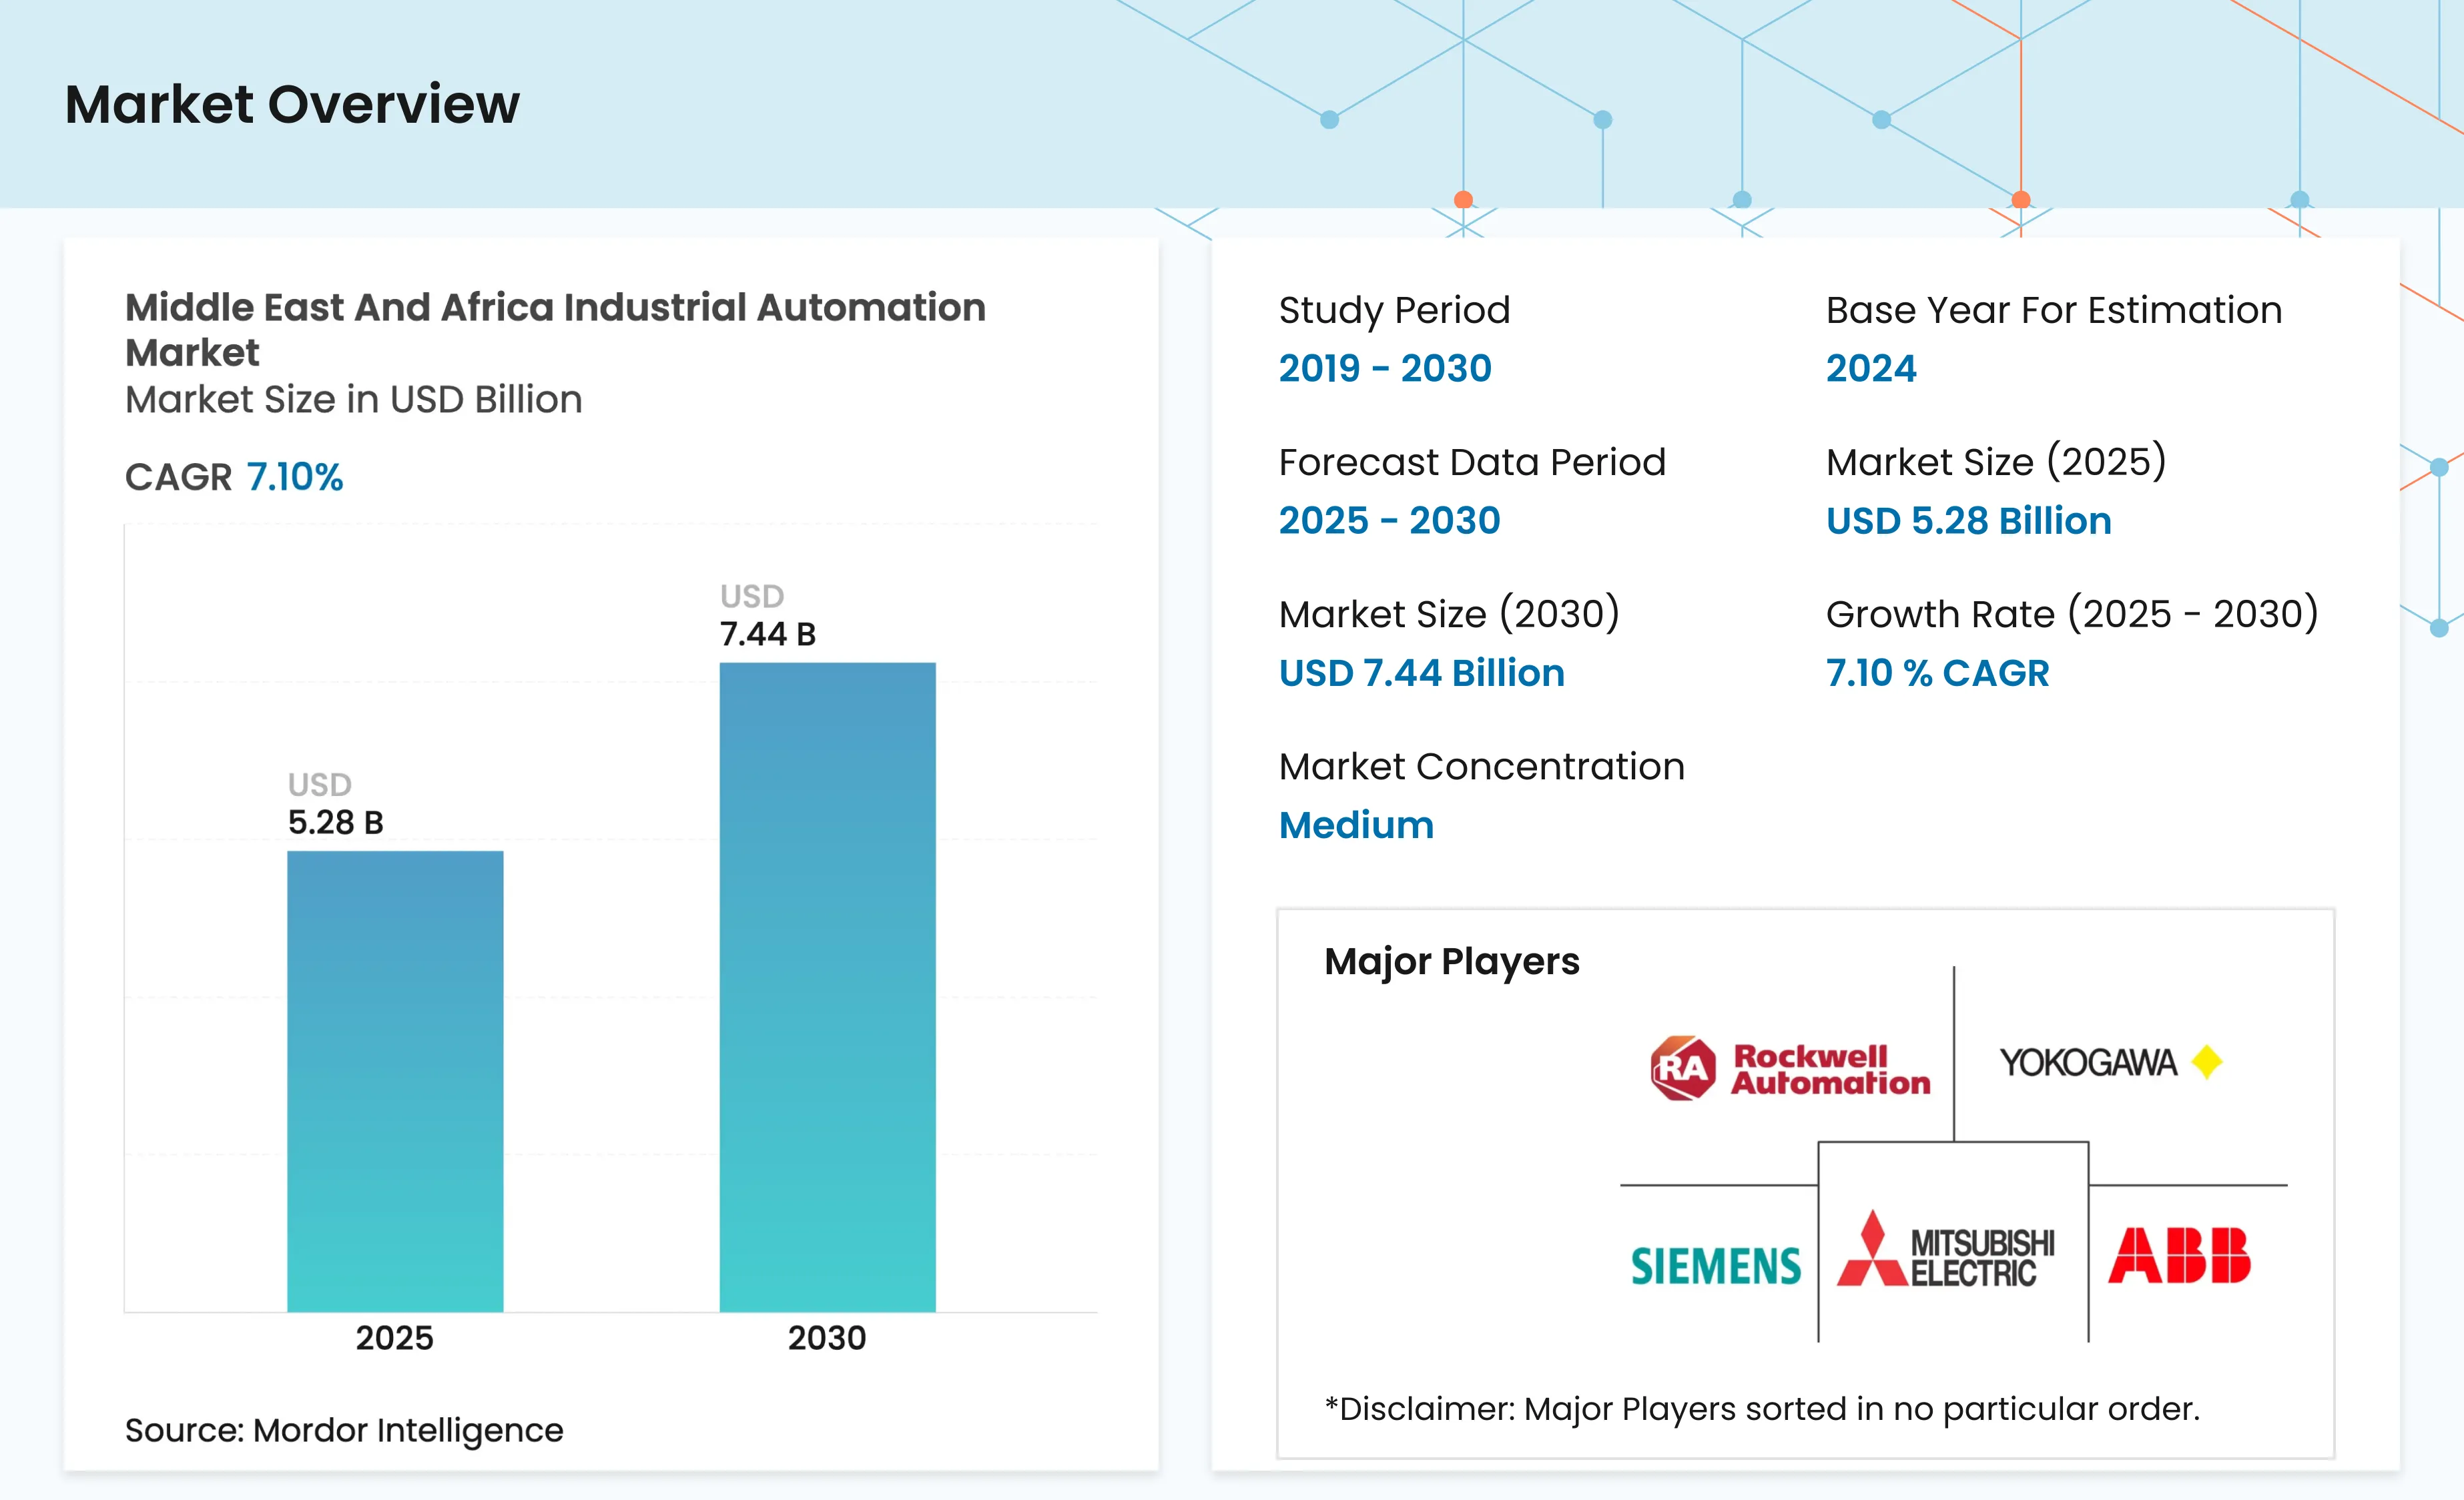2464x1500 pixels.
Task: Click the USD 7.44 Billion value
Action: pyautogui.click(x=1422, y=672)
